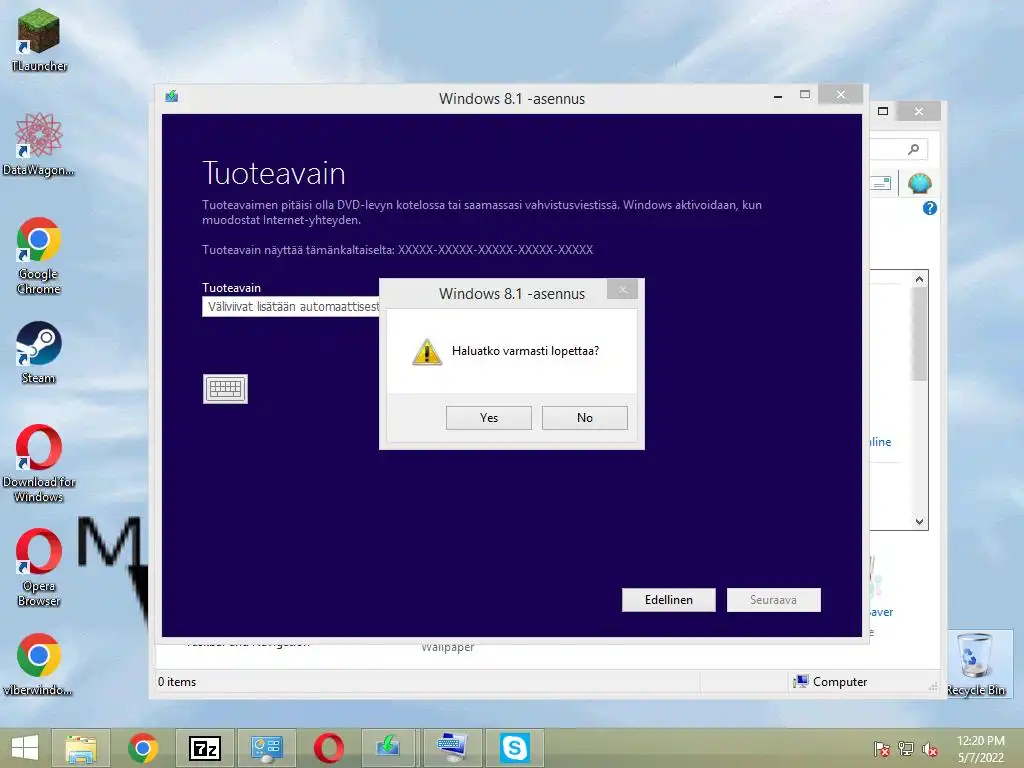Close the Windows 8.1 -asennus window
The height and width of the screenshot is (768, 1024).
(840, 95)
